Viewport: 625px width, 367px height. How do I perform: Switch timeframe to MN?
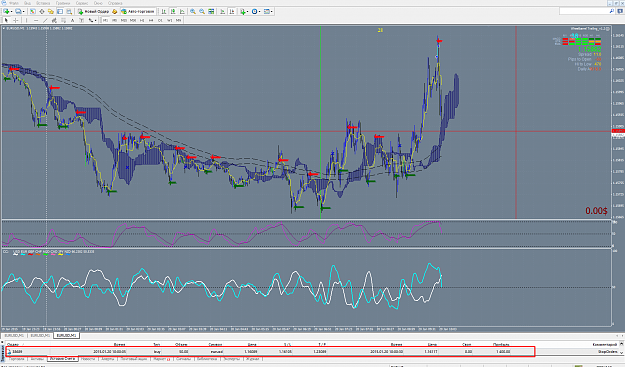pos(178,20)
